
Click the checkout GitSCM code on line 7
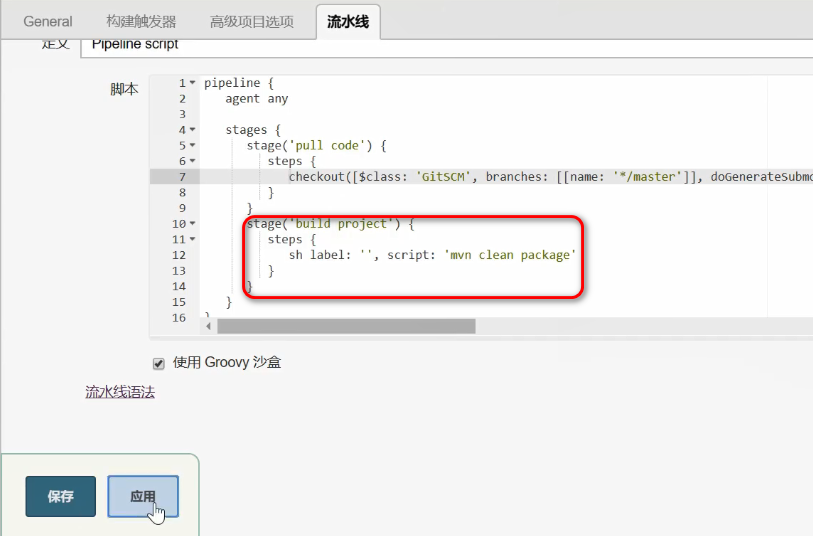[x=551, y=177]
